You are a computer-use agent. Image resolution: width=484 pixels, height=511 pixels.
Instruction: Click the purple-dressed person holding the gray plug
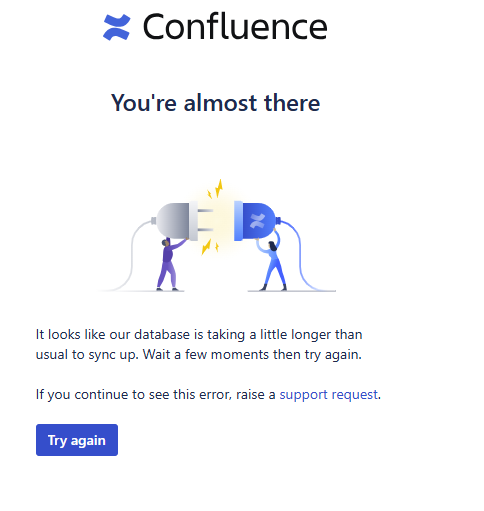coord(170,264)
